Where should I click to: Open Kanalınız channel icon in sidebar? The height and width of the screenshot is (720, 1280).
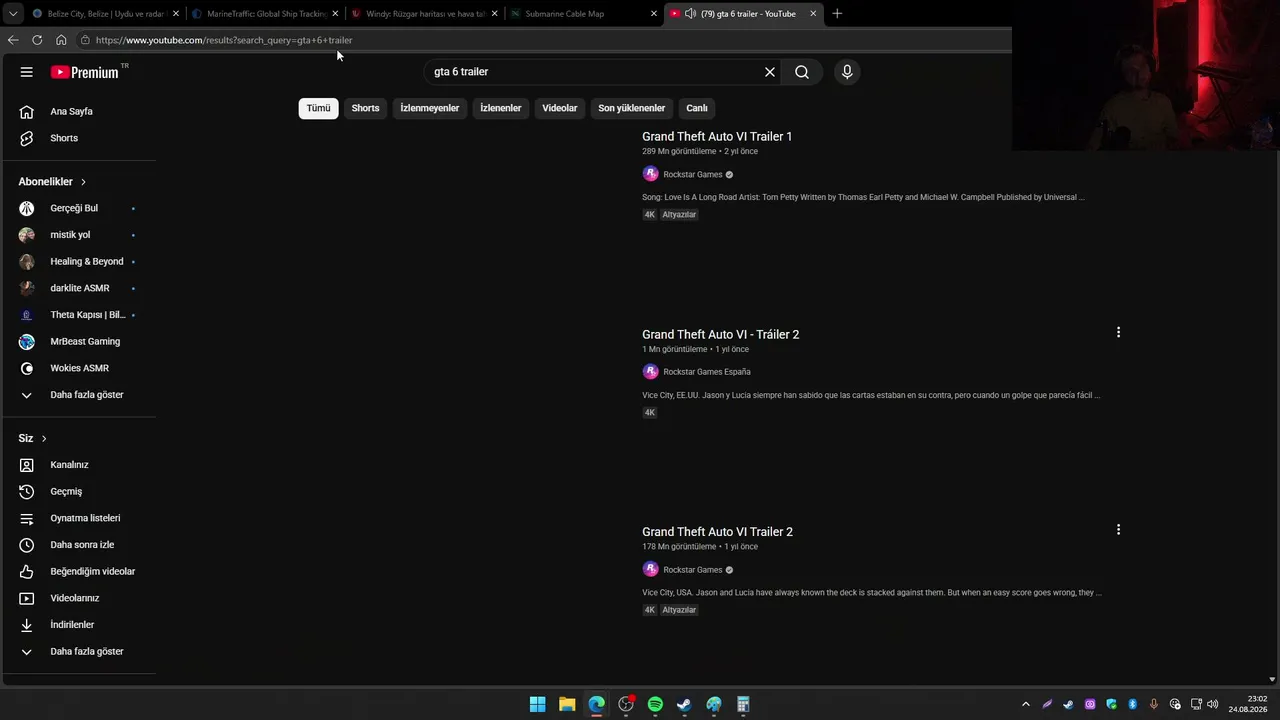click(27, 465)
